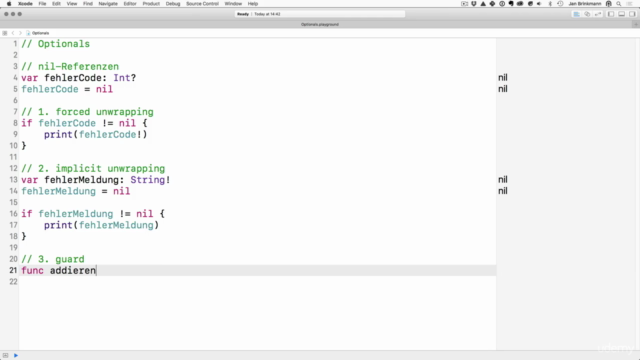
Task: Click the Optionals.playground tab title
Action: pos(320,24)
